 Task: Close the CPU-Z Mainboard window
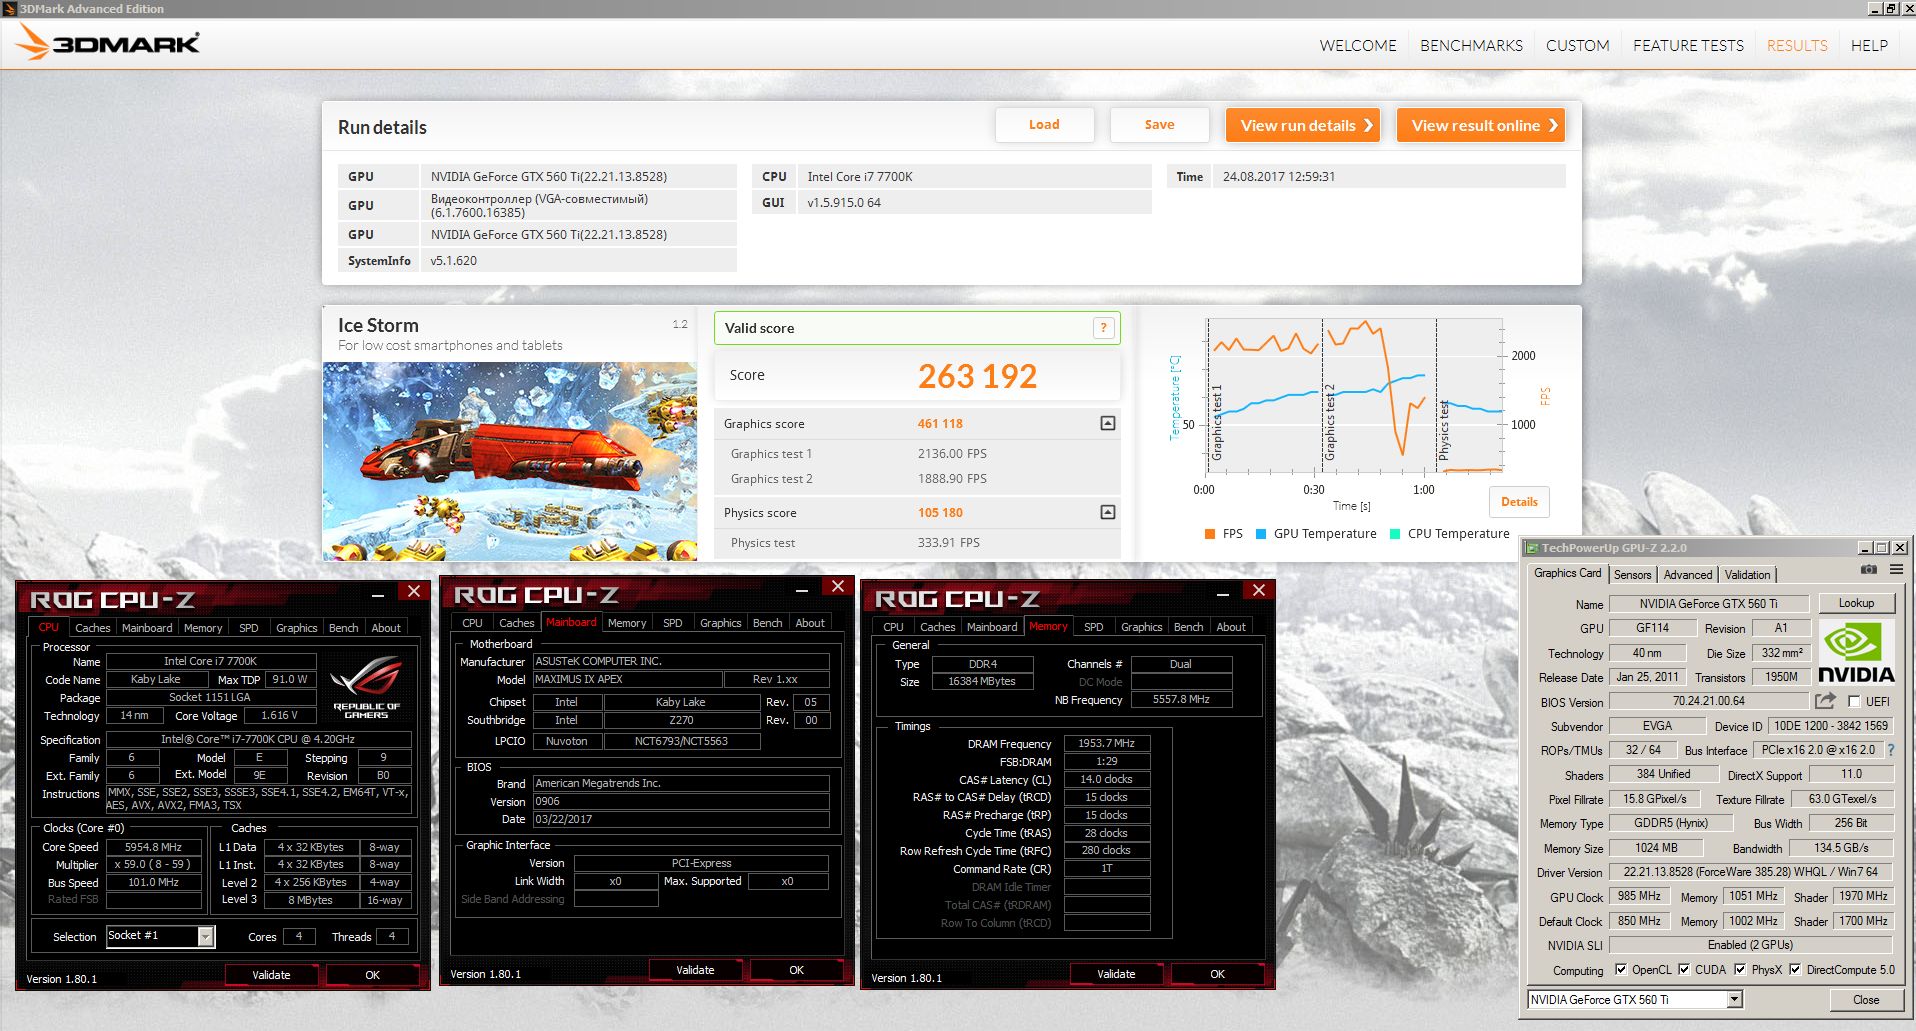tap(838, 586)
